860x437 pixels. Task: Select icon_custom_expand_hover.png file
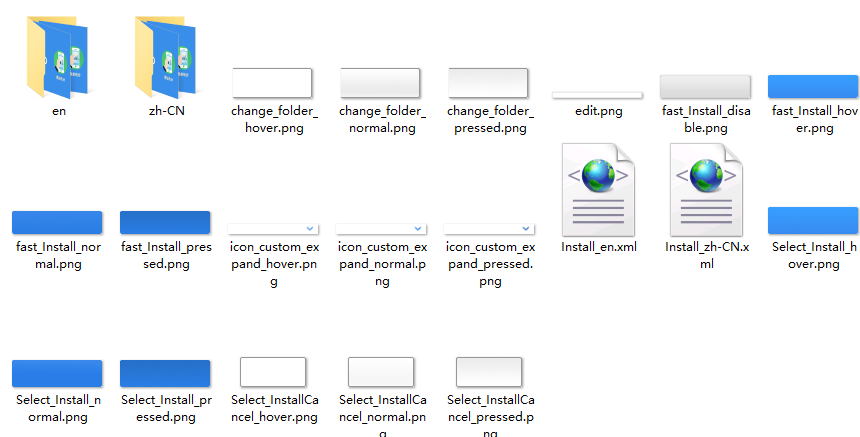point(273,229)
